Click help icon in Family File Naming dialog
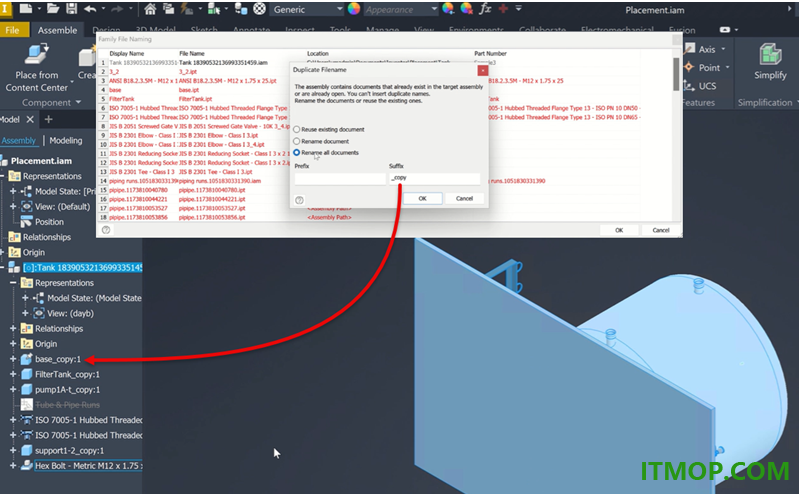 click(106, 230)
